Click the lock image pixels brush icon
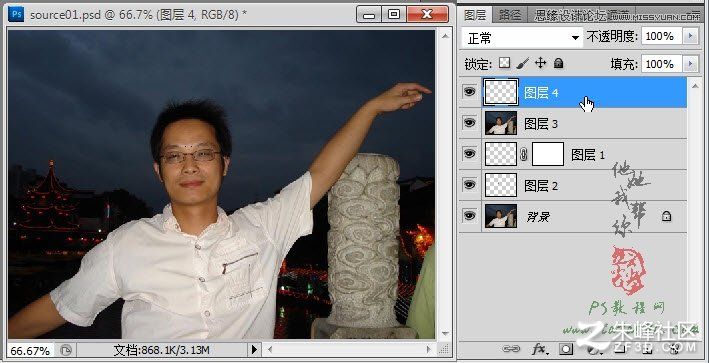The width and height of the screenshot is (709, 363). pos(523,63)
